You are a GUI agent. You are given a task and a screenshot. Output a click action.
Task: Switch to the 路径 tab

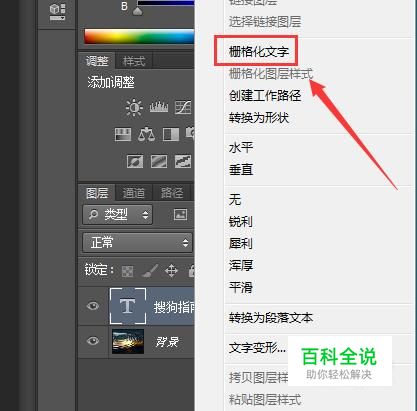tap(172, 193)
